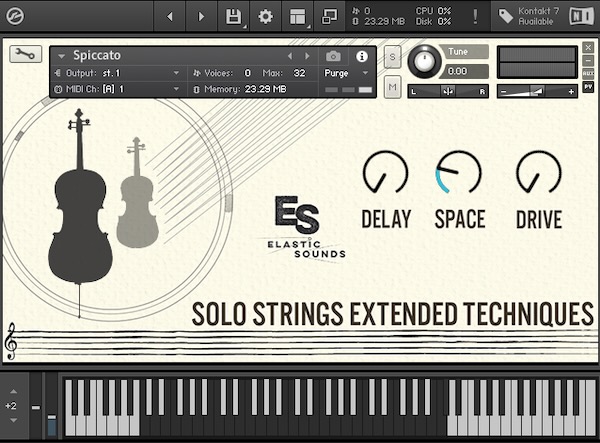This screenshot has height=443, width=600.
Task: Click the workspace layout icon
Action: tap(297, 16)
